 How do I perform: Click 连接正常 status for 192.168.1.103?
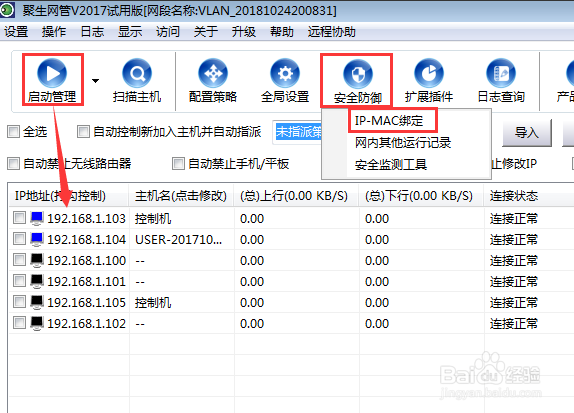click(514, 219)
